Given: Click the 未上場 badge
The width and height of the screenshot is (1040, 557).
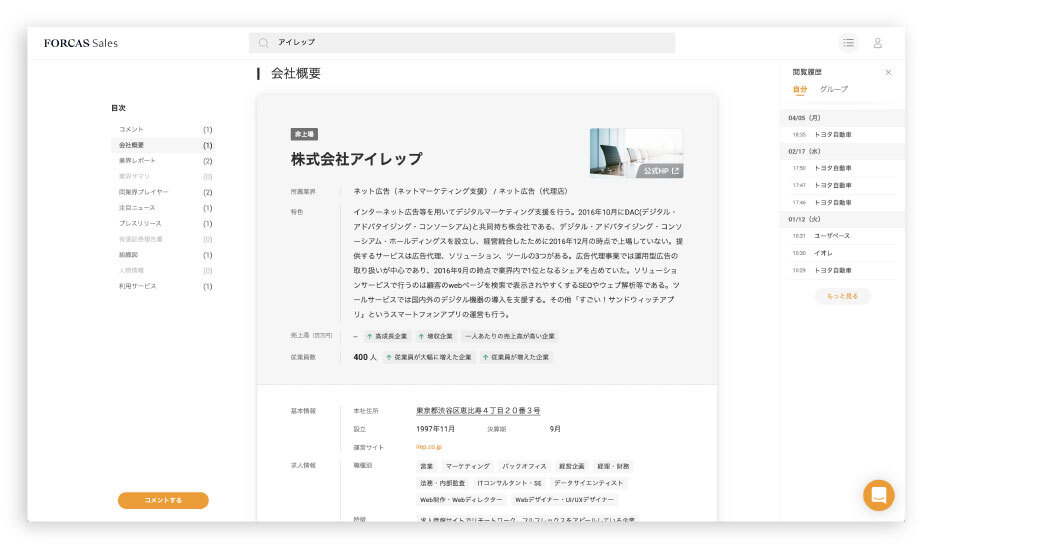Looking at the screenshot, I should click(x=304, y=135).
